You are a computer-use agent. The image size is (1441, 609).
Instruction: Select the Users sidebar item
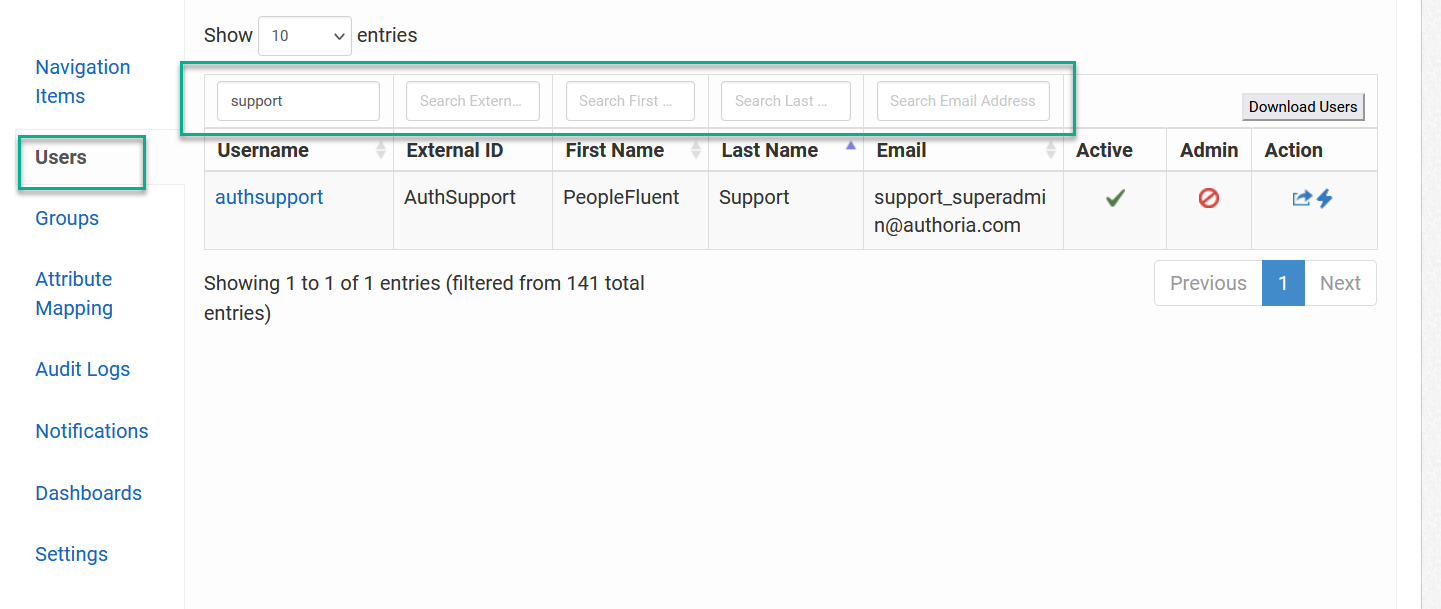coord(61,157)
